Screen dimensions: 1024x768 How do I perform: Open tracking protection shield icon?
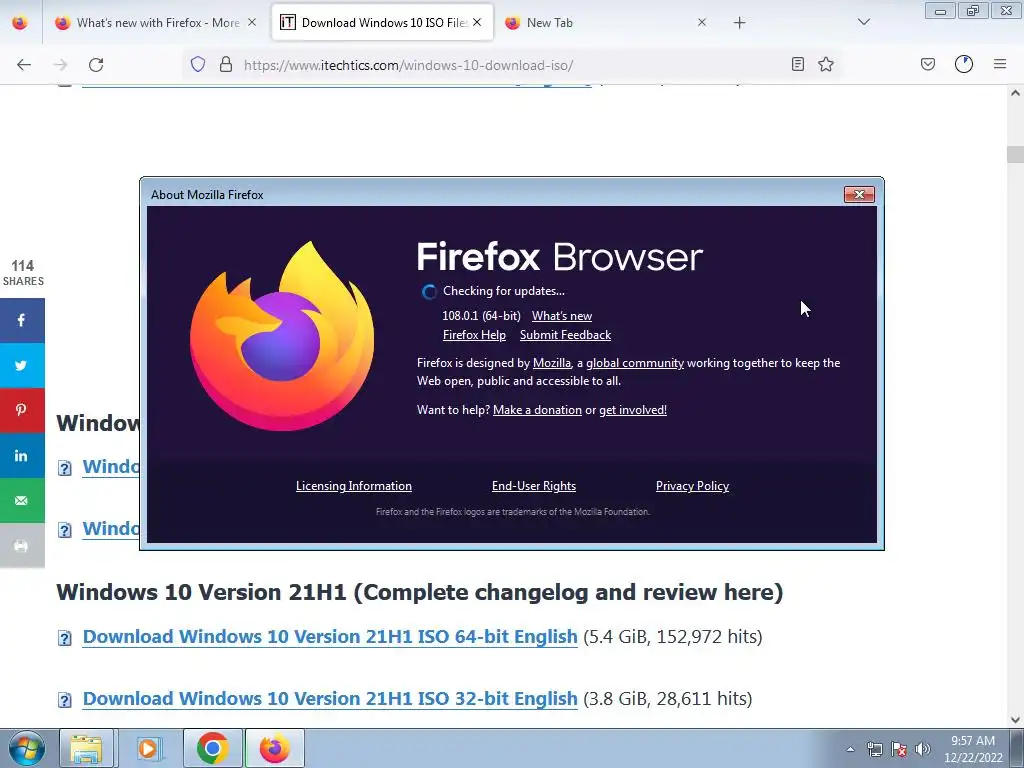(198, 64)
